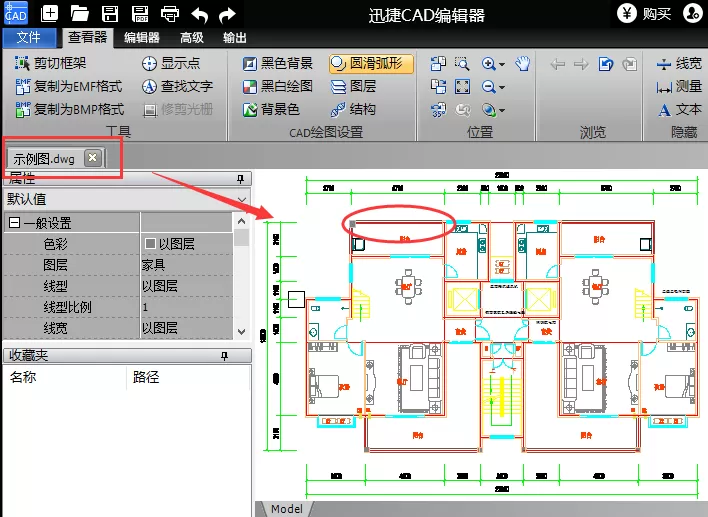The width and height of the screenshot is (708, 517).
Task: Switch to the 查看器 tab
Action: 87,37
